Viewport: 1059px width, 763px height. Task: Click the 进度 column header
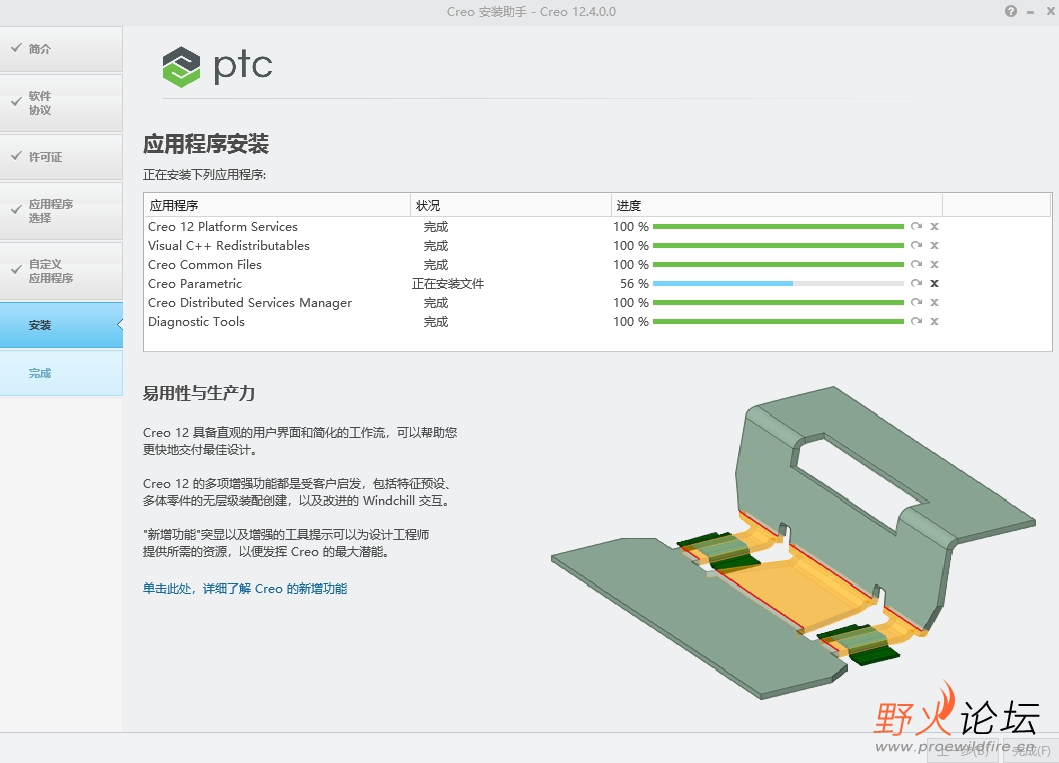pyautogui.click(x=777, y=205)
